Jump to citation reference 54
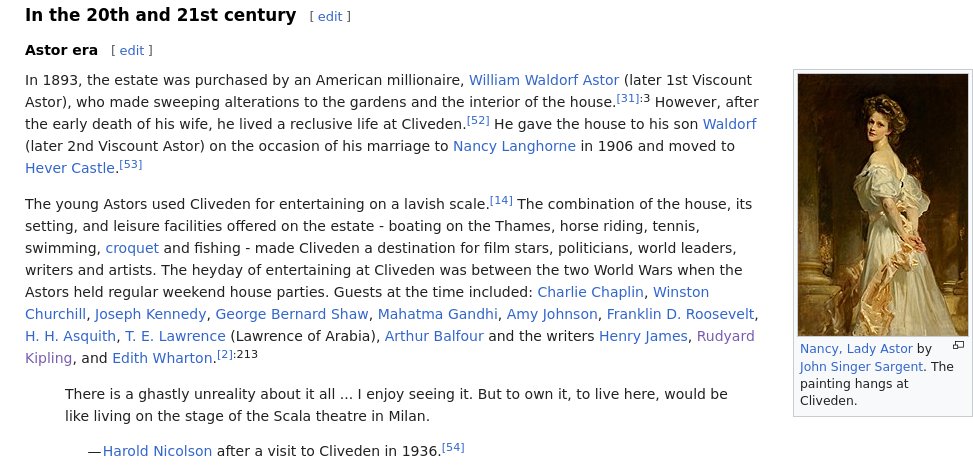The image size is (973, 467). (453, 446)
